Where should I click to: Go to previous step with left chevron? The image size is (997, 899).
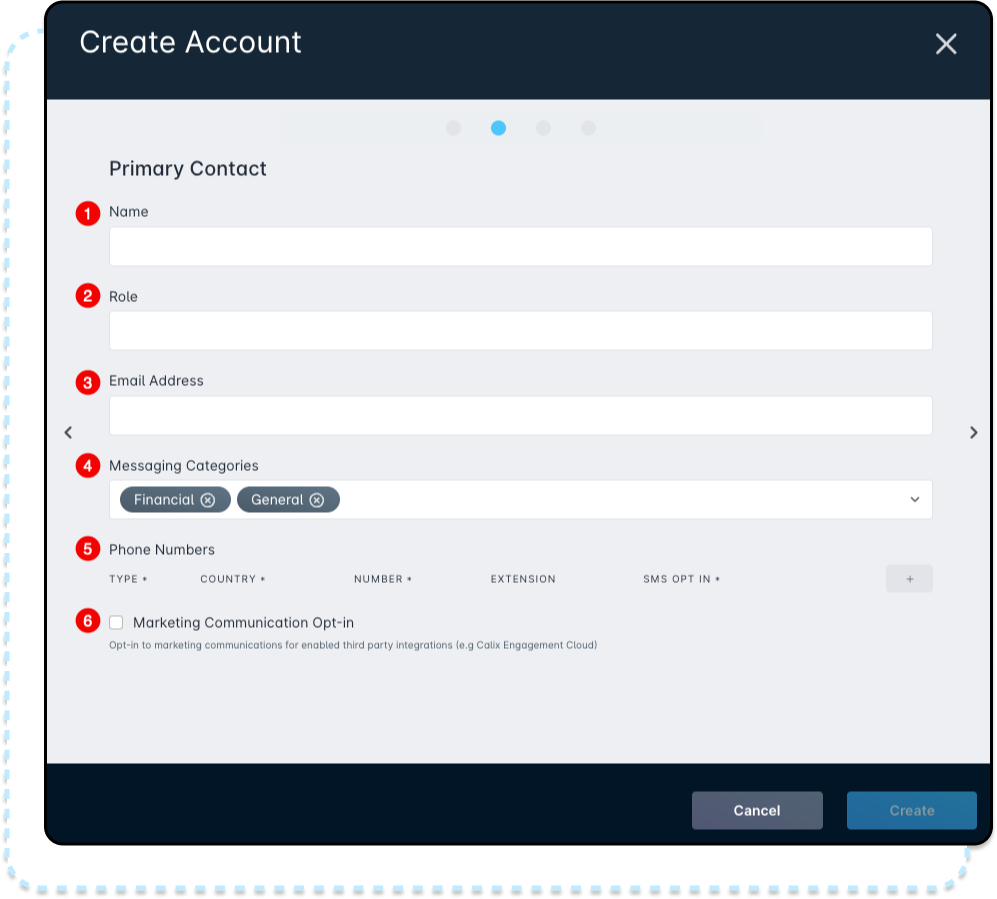coord(68,432)
